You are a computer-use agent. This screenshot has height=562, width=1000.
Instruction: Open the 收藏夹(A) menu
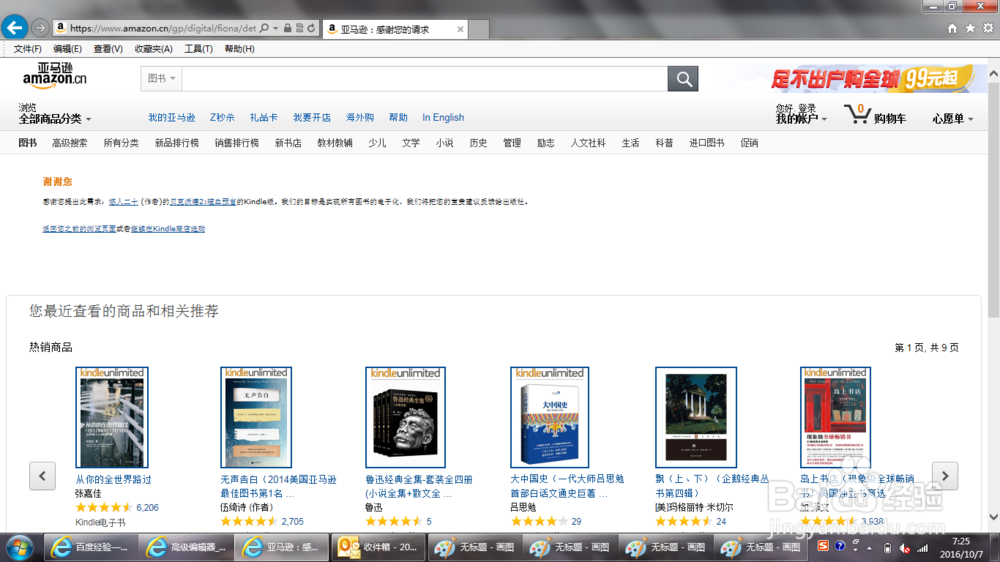153,49
